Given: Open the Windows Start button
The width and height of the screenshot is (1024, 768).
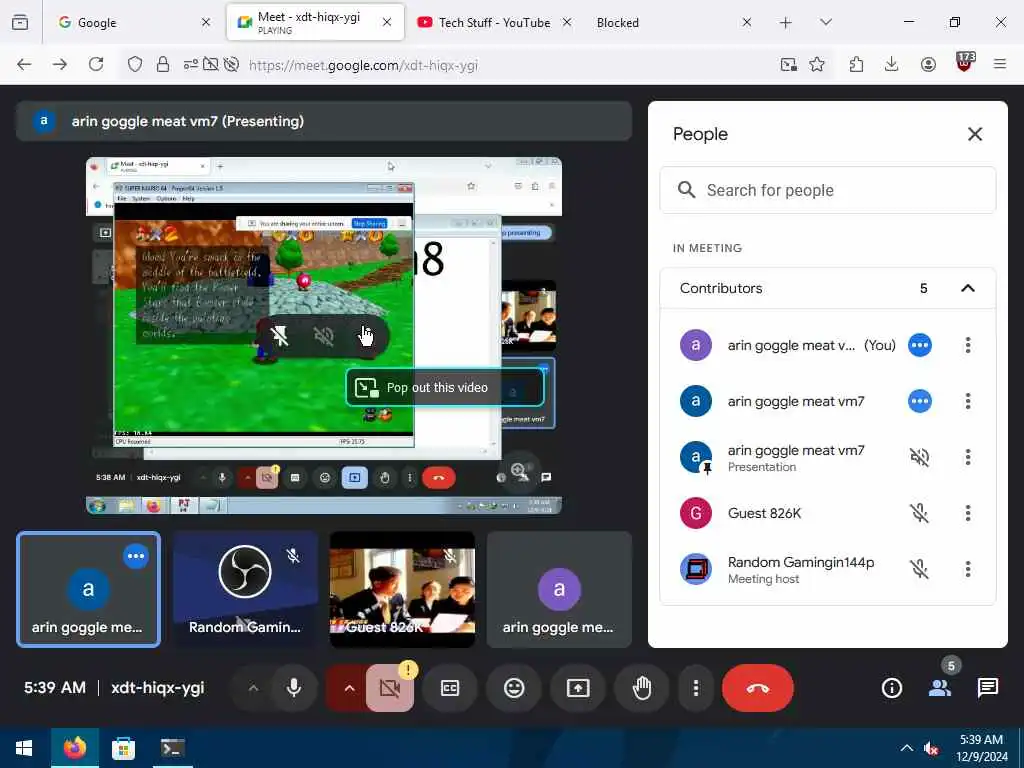Looking at the screenshot, I should click(x=24, y=748).
